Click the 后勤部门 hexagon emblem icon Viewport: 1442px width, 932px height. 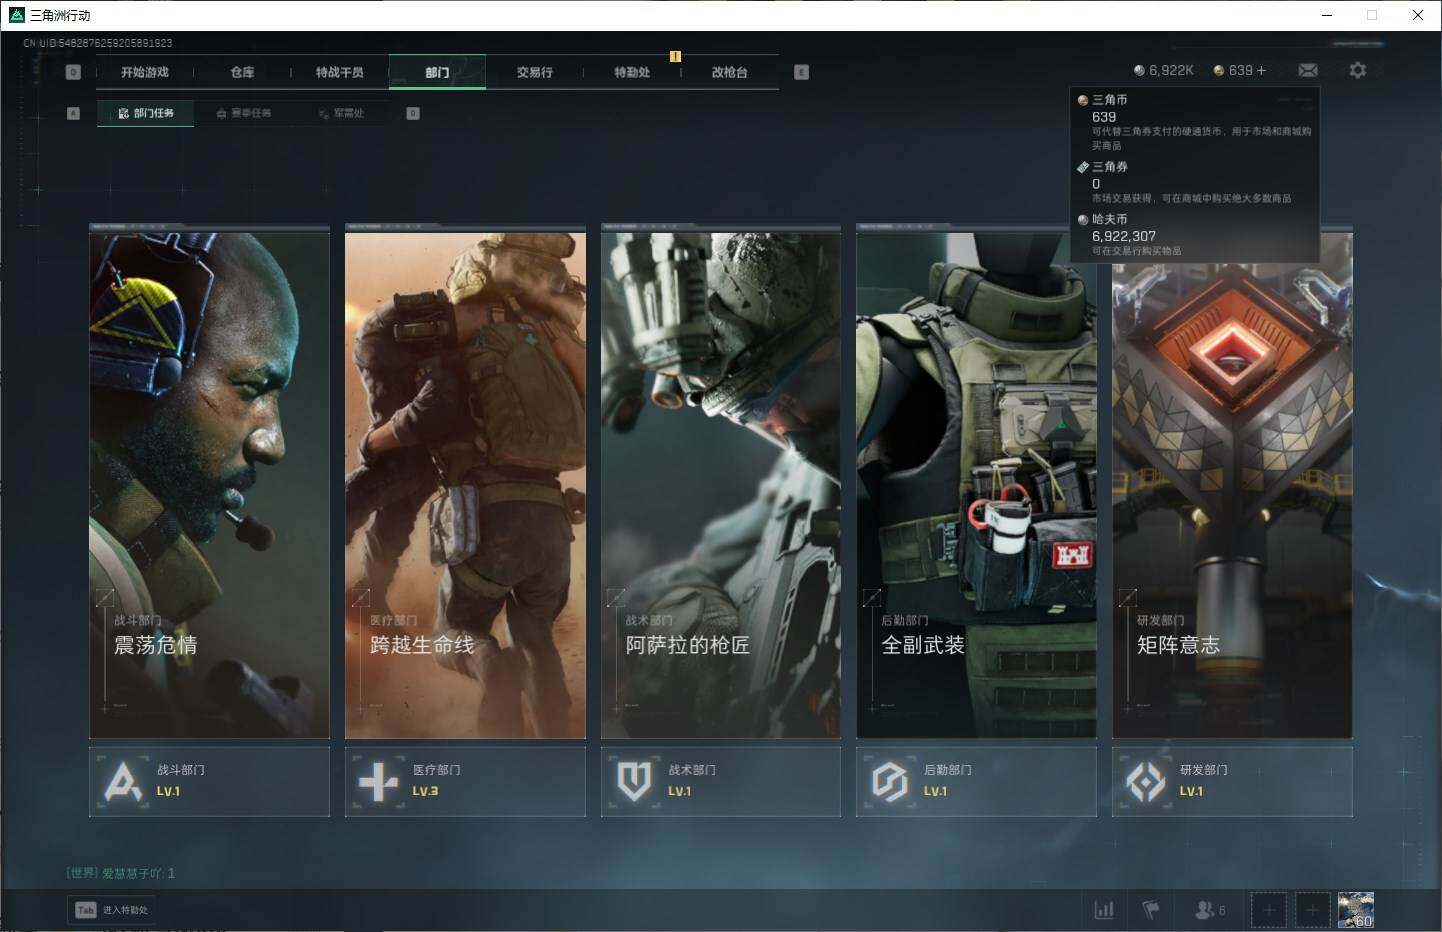[x=889, y=781]
